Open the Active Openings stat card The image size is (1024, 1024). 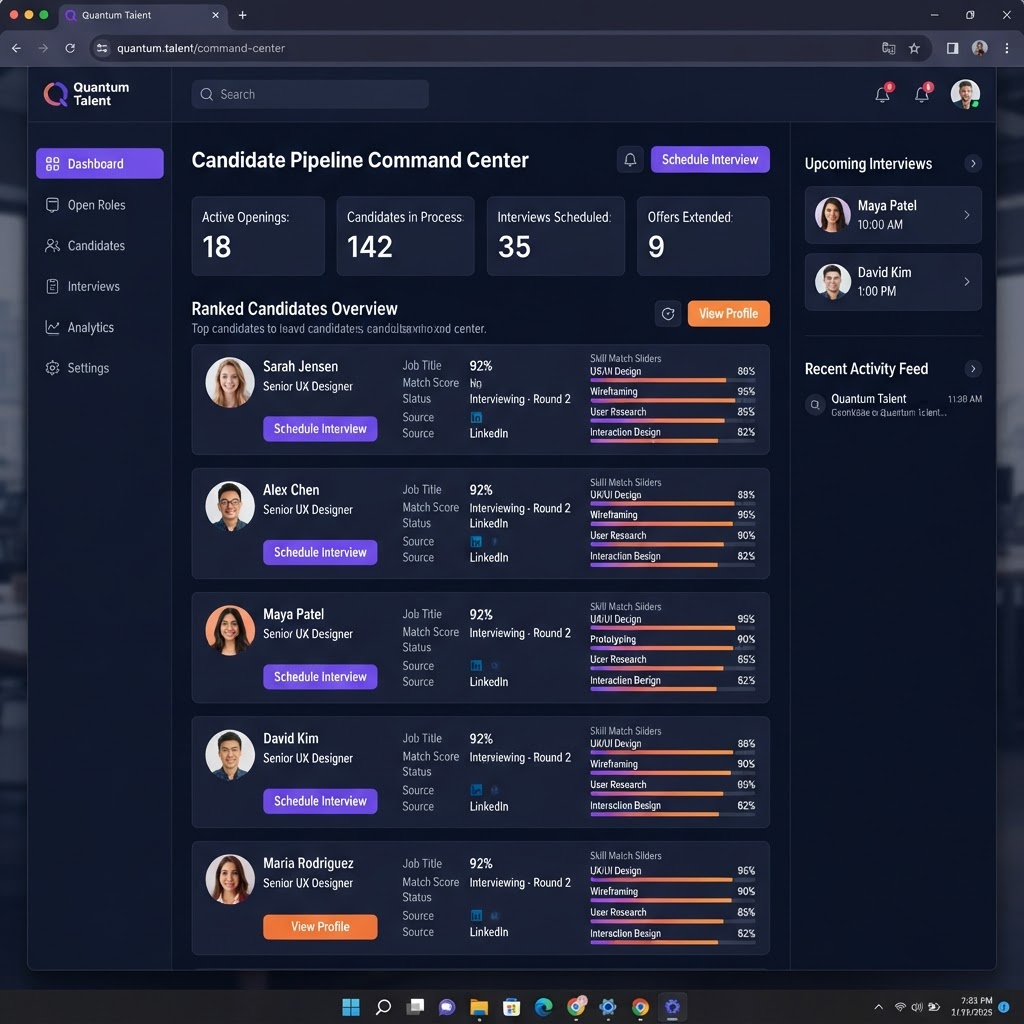coord(258,236)
